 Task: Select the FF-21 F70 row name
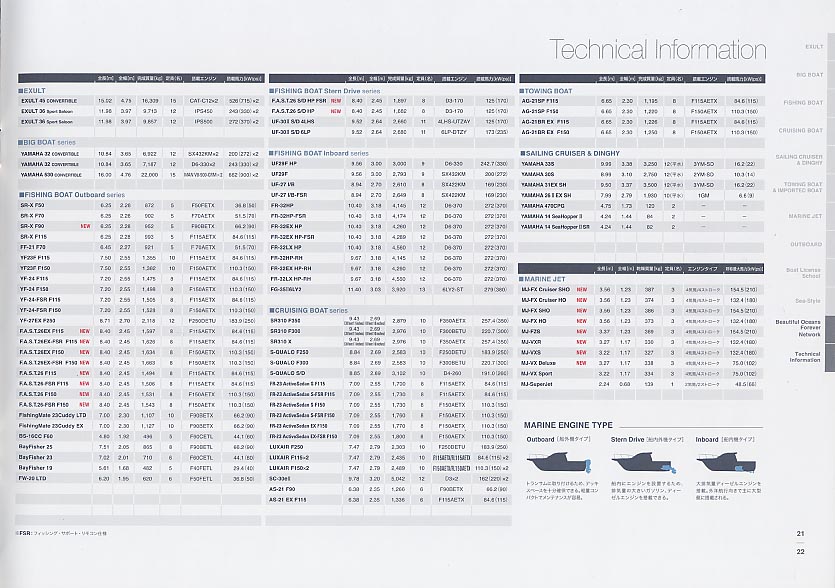(x=33, y=247)
